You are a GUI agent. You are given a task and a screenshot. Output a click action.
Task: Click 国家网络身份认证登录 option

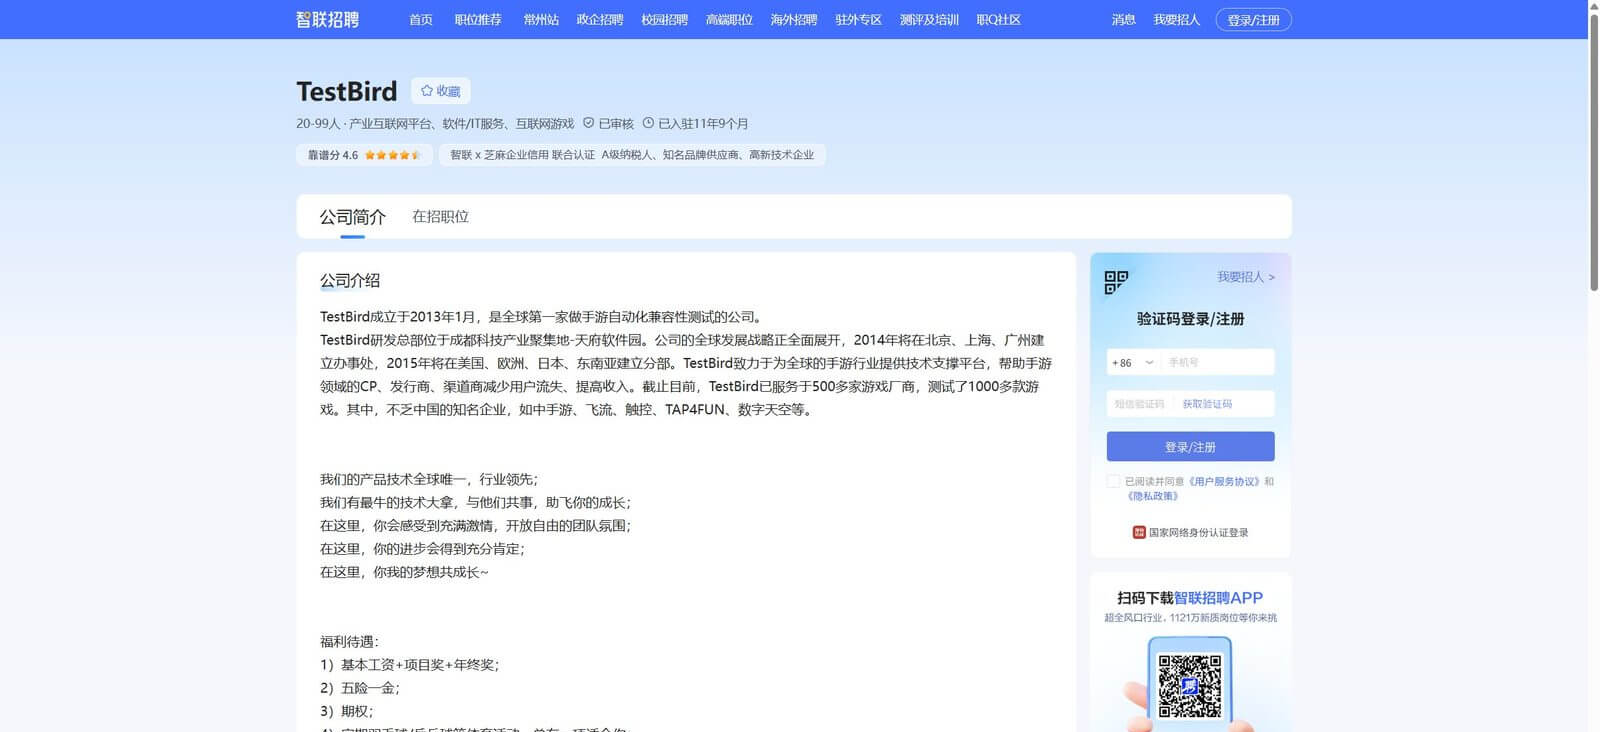pos(1190,533)
